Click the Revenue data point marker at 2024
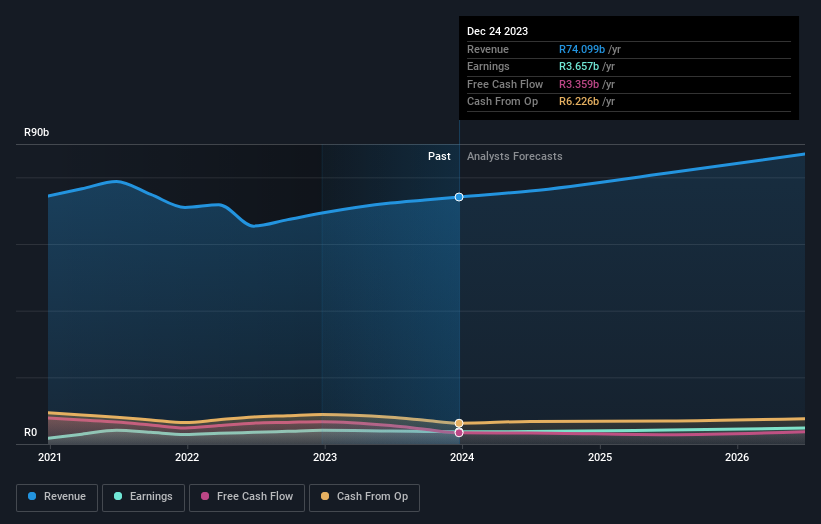Image resolution: width=821 pixels, height=524 pixels. click(459, 197)
